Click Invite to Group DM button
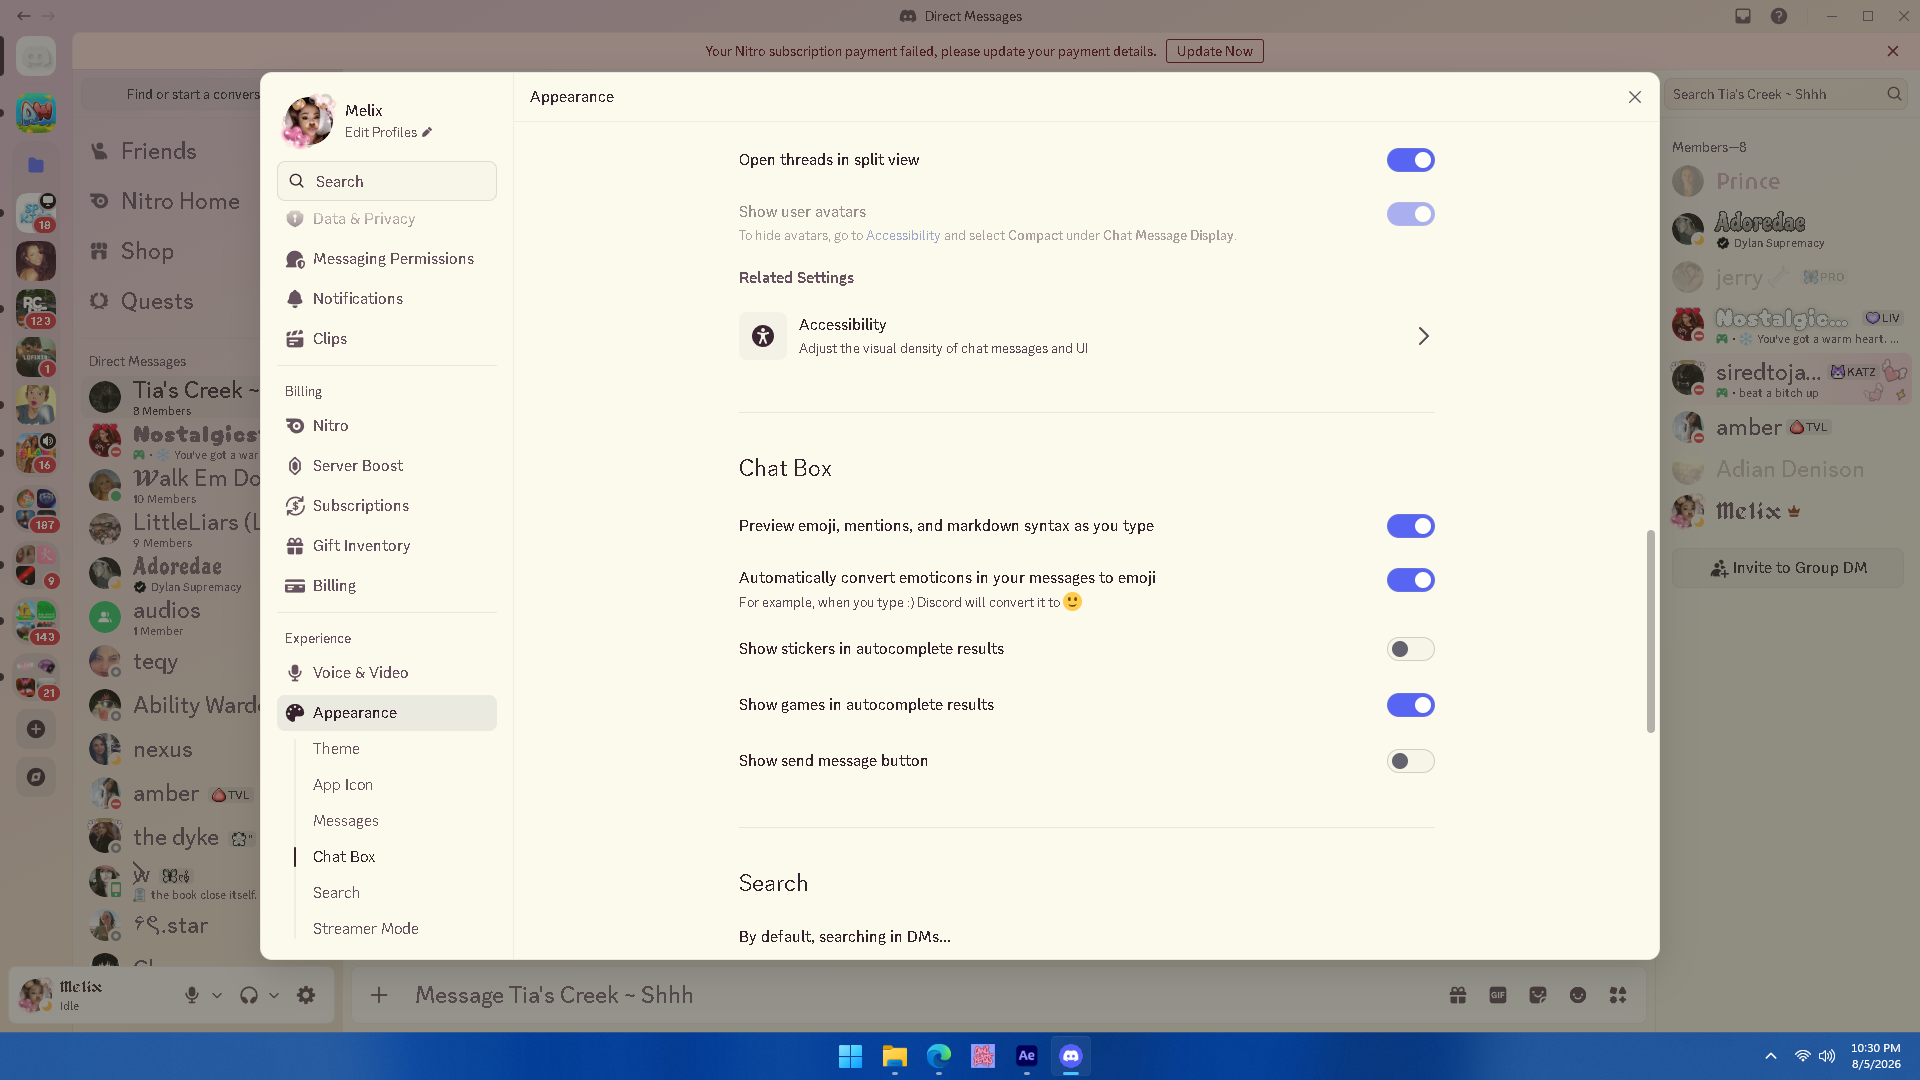This screenshot has height=1080, width=1920. click(x=1788, y=568)
